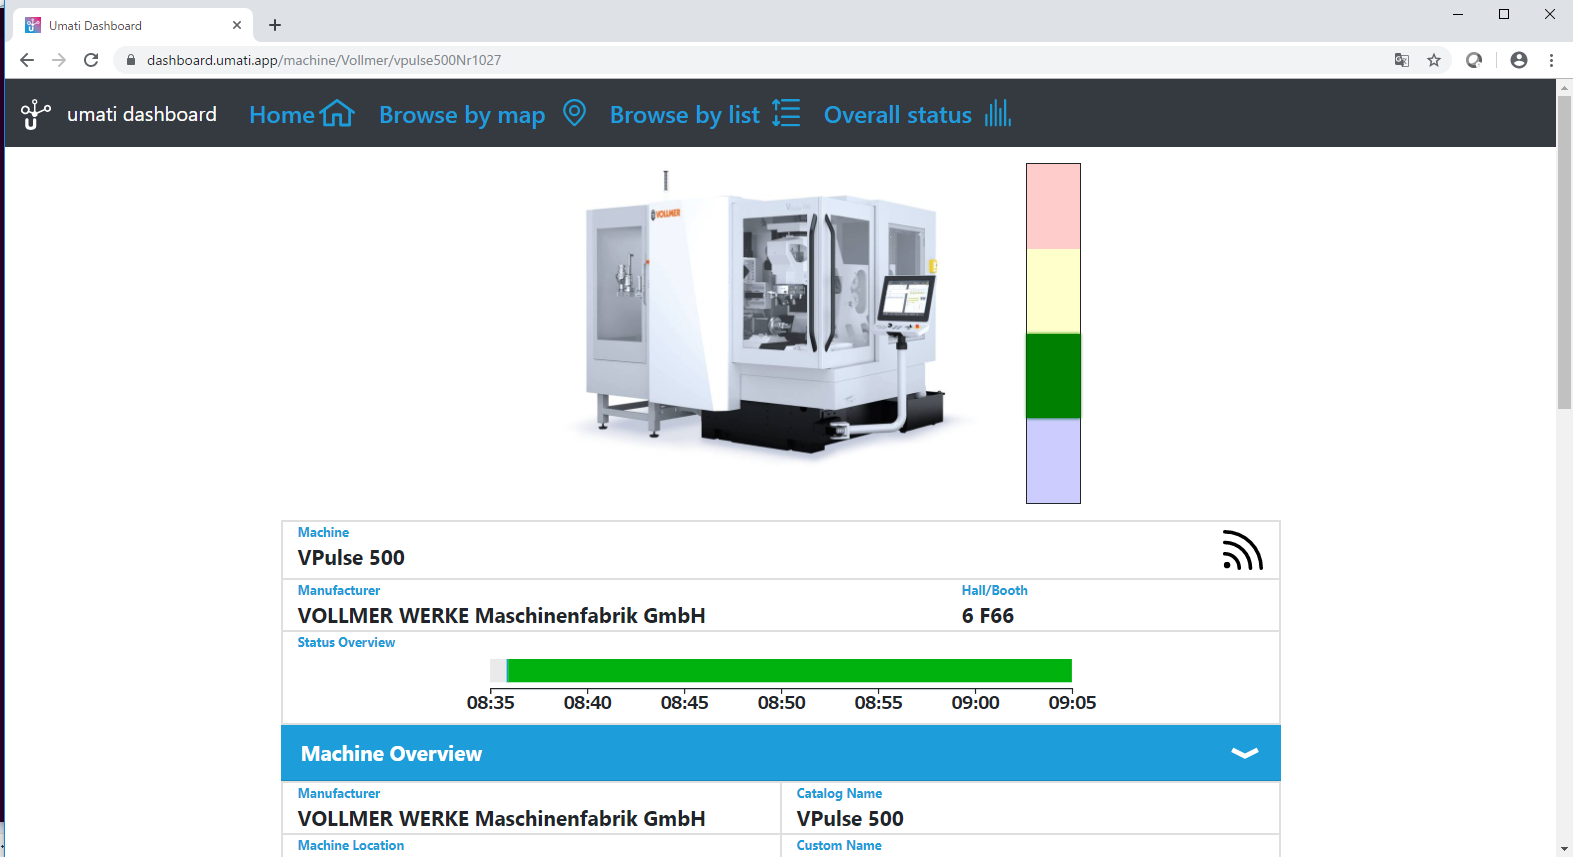Click the Overall status bar chart icon

pos(997,113)
